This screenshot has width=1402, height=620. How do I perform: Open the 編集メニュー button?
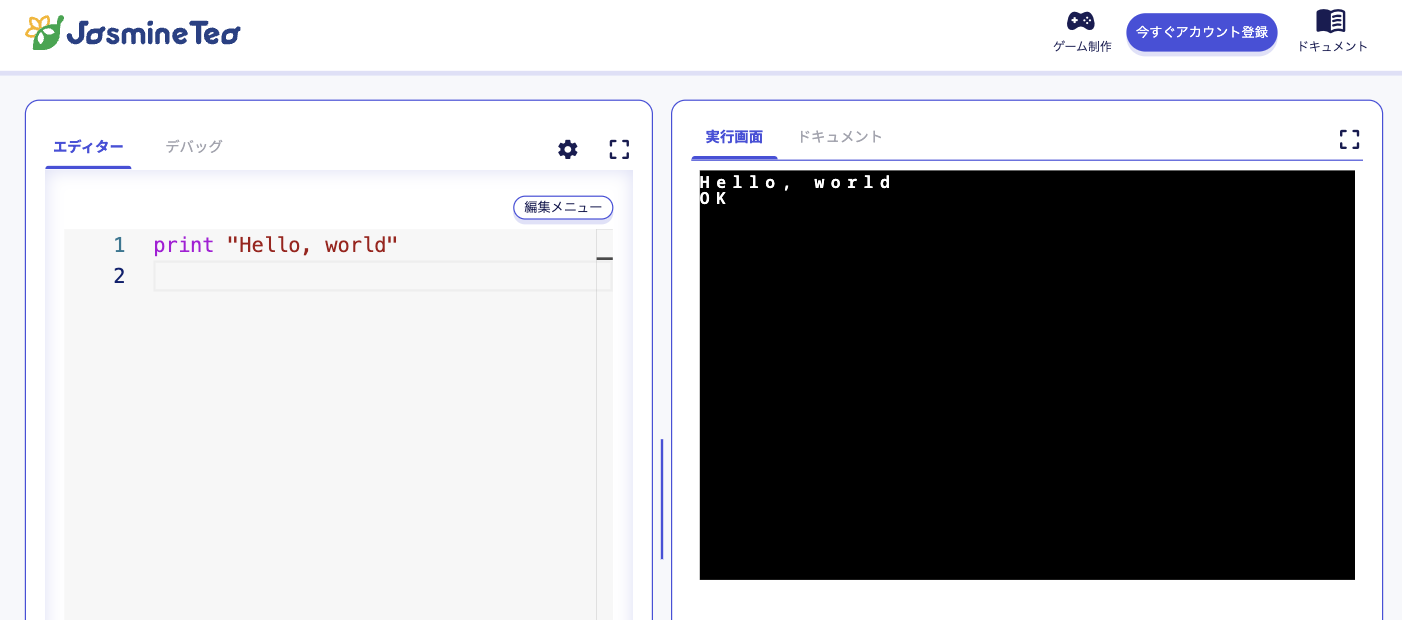coord(563,207)
